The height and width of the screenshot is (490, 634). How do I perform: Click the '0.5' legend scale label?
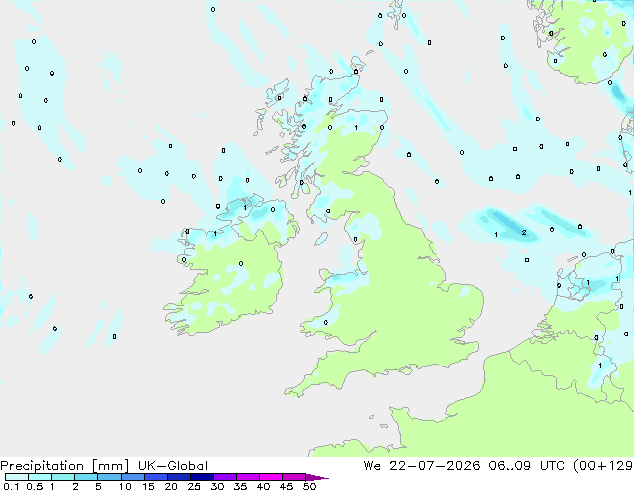pyautogui.click(x=34, y=486)
